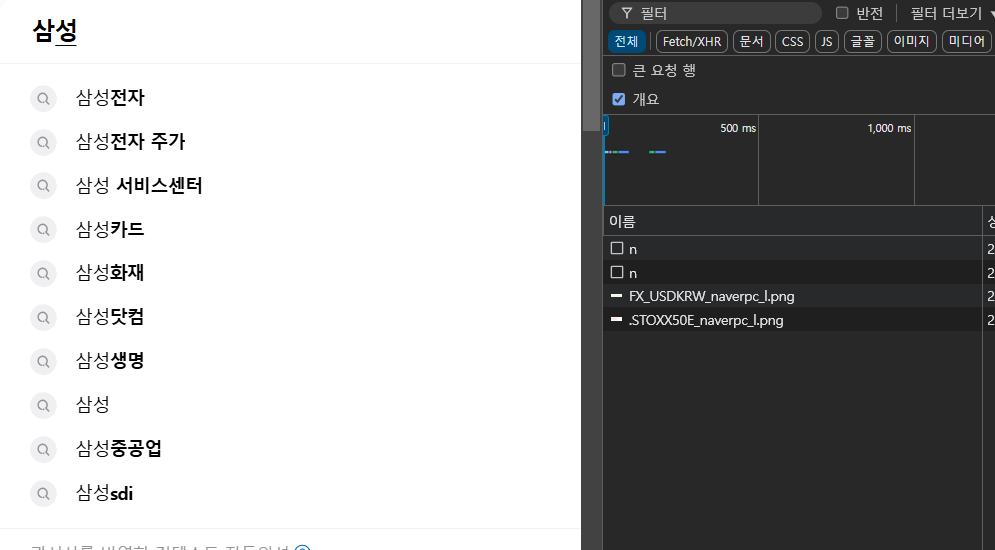The image size is (995, 550).
Task: Choose the 삼성화재 suggestion
Action: [110, 273]
